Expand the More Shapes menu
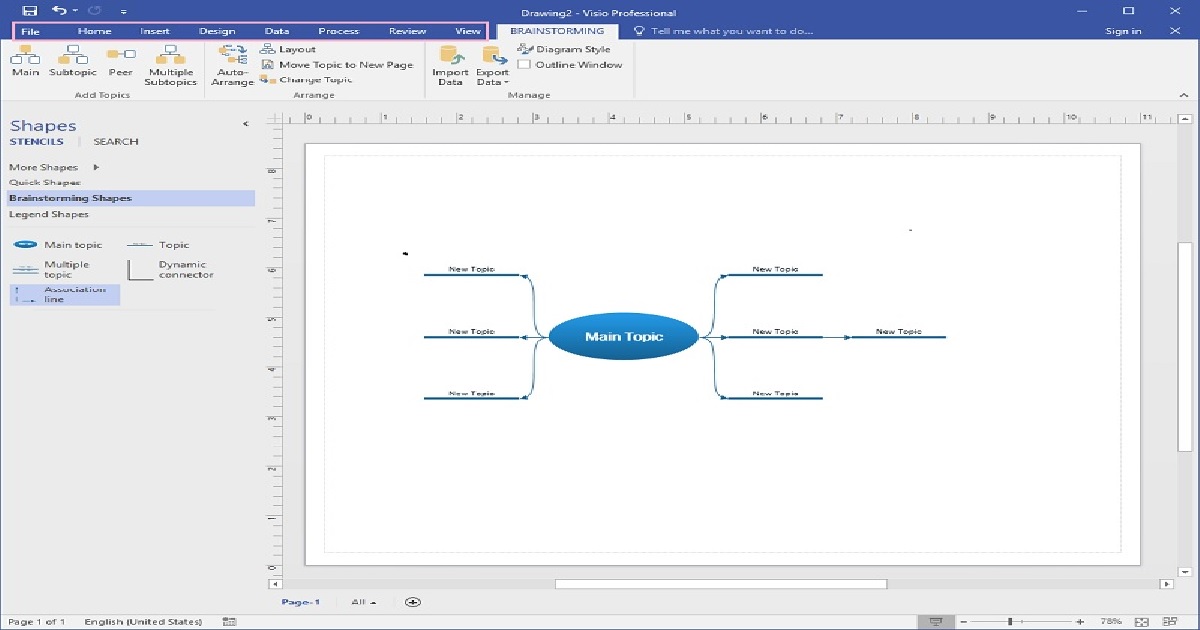 point(54,167)
